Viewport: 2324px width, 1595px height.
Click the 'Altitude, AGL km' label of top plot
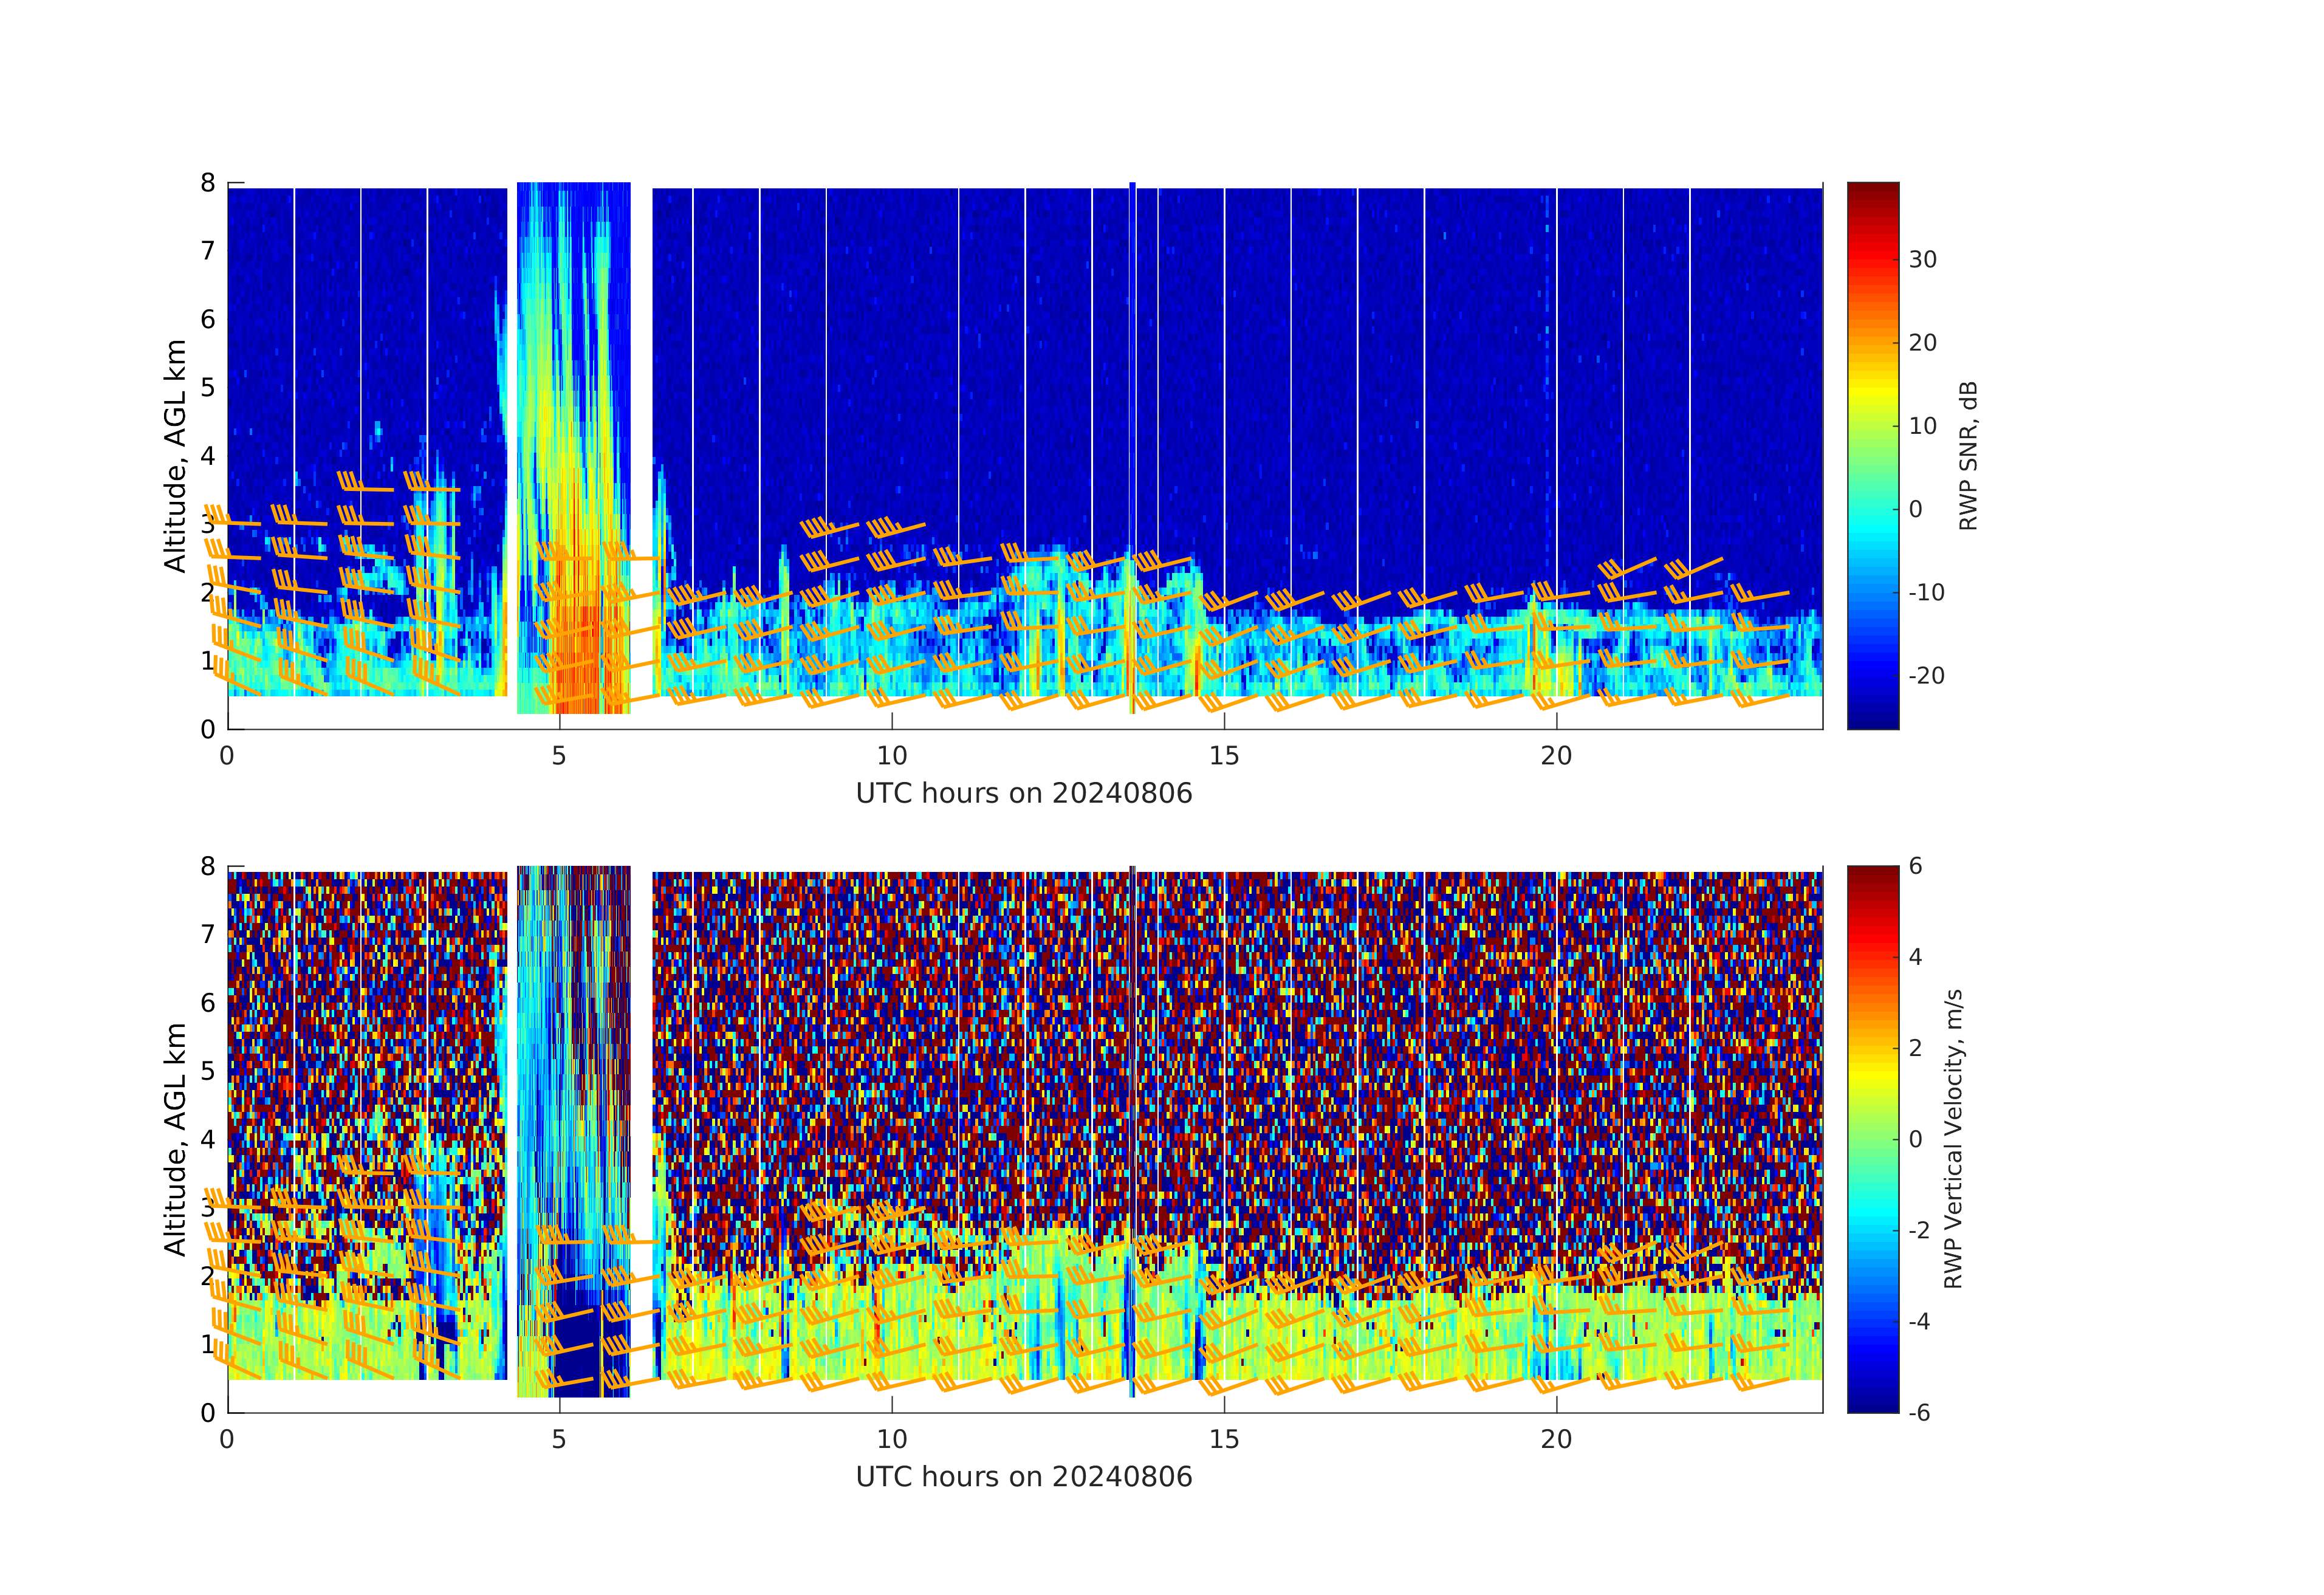click(175, 456)
